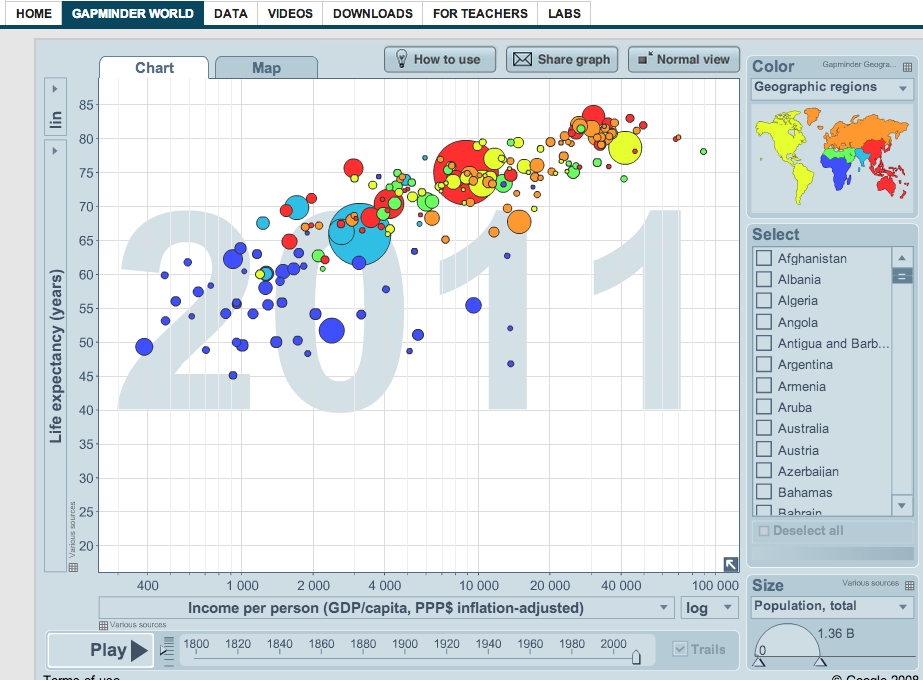Open the Geographic regions color dropdown
The image size is (923, 680).
832,88
